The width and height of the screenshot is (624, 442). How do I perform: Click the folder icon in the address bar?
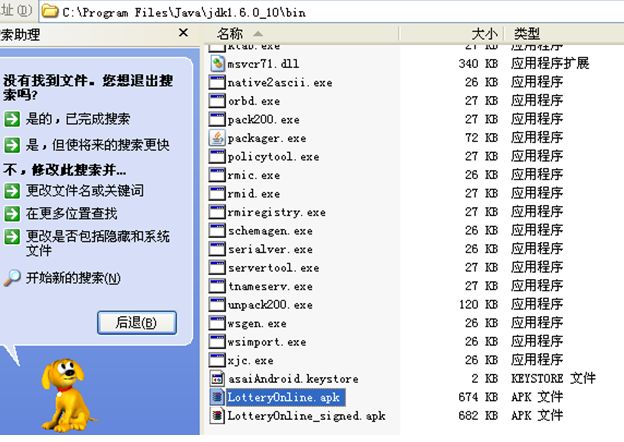pos(50,12)
